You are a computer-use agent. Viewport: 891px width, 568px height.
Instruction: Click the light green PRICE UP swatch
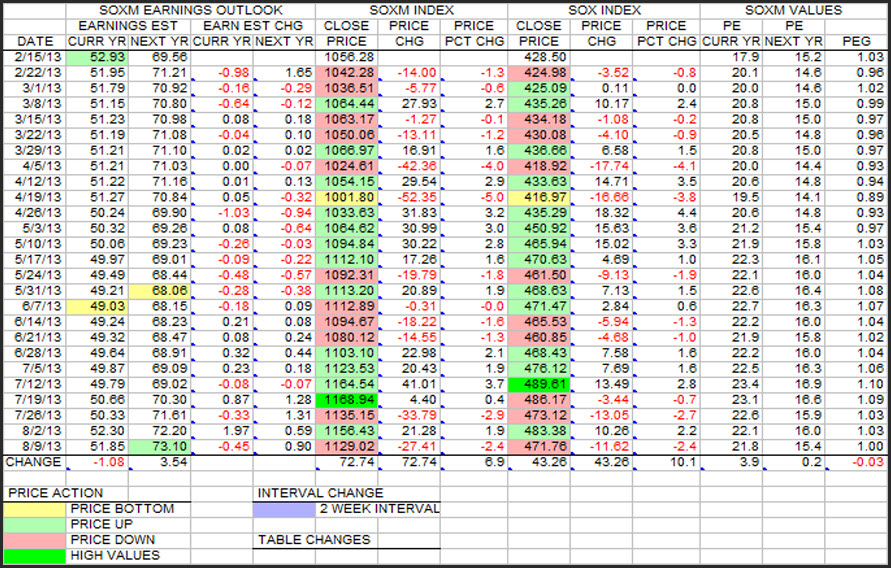click(36, 525)
